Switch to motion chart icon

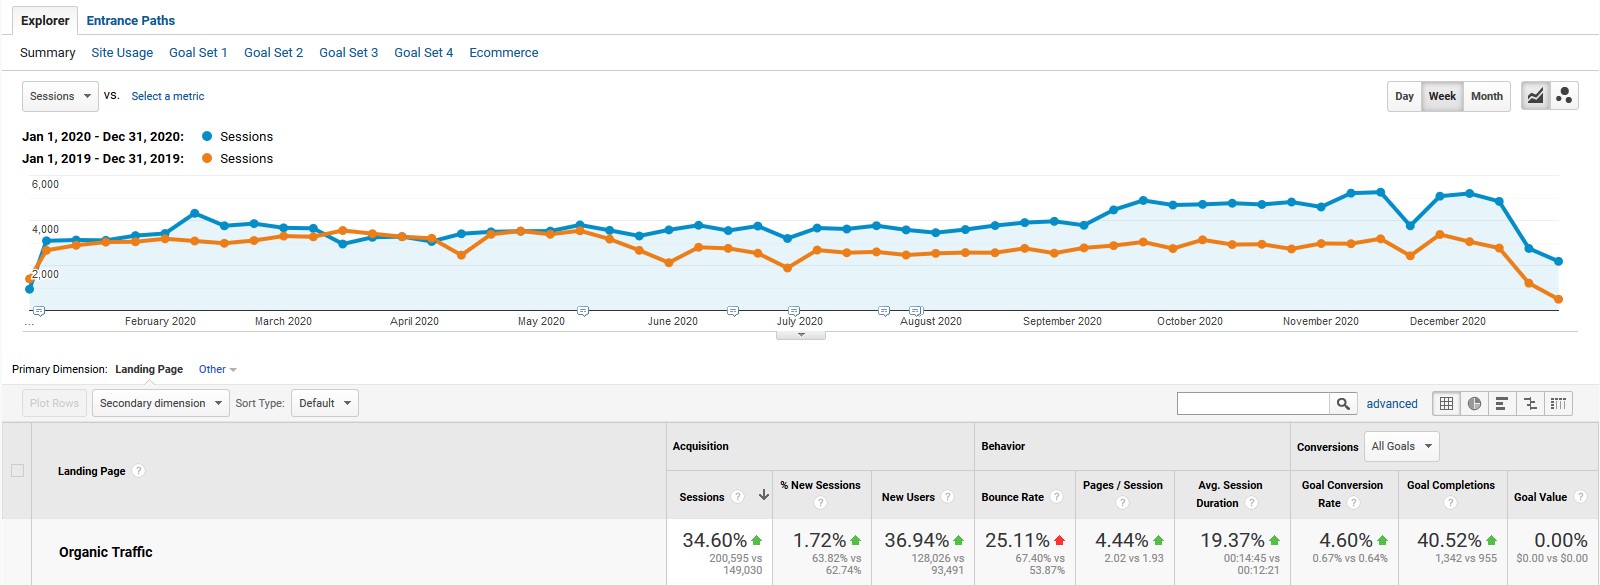pyautogui.click(x=1564, y=96)
